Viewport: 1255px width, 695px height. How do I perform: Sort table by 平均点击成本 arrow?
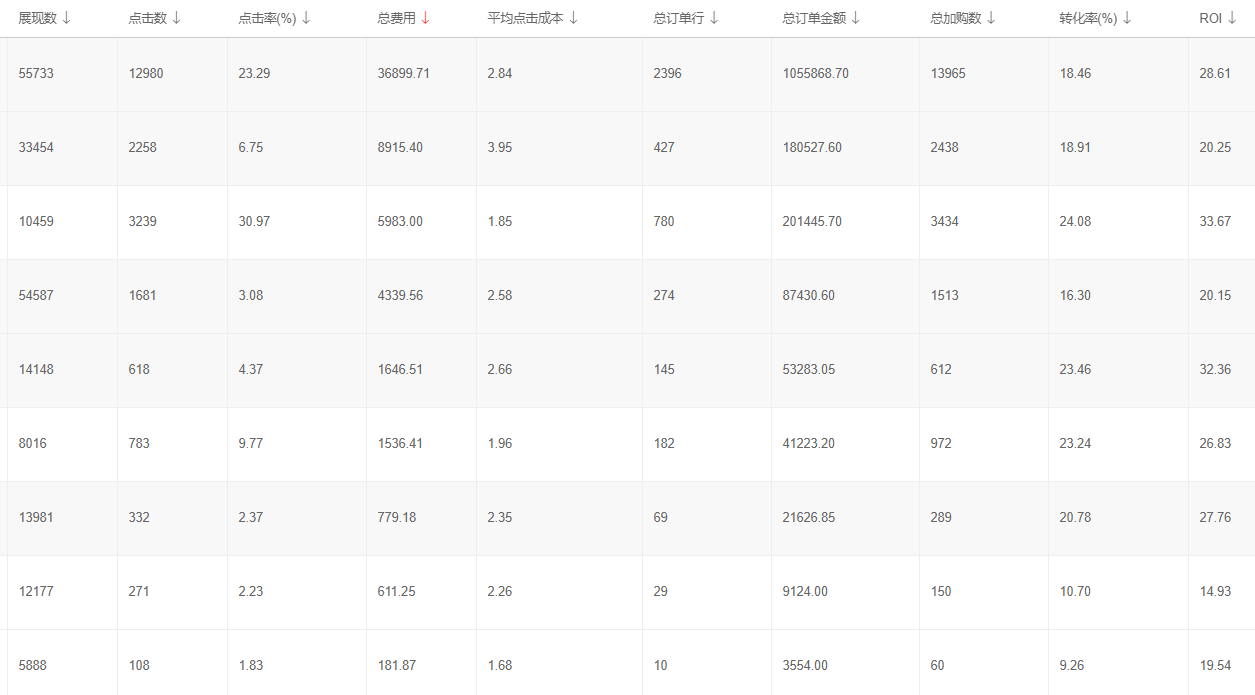(573, 18)
